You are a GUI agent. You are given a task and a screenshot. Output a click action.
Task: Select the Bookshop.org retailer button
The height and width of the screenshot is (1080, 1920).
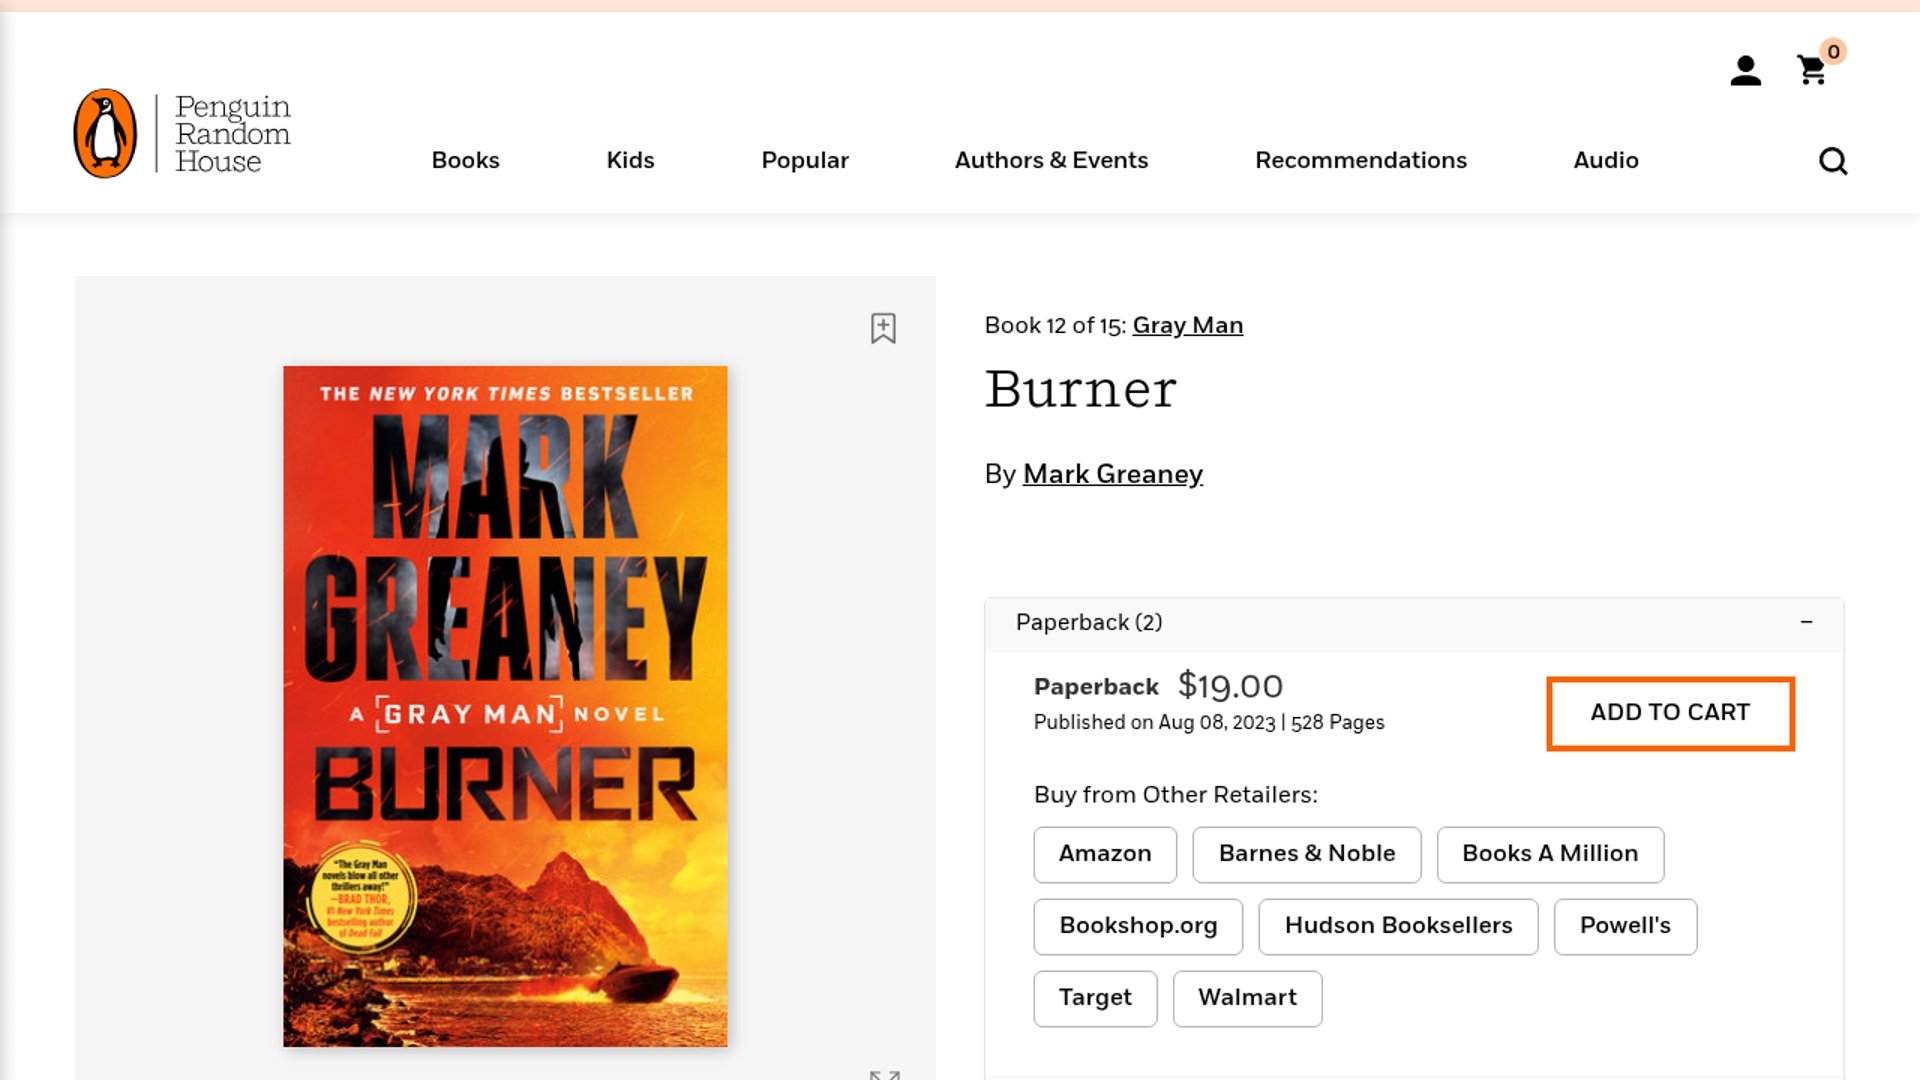click(1138, 926)
